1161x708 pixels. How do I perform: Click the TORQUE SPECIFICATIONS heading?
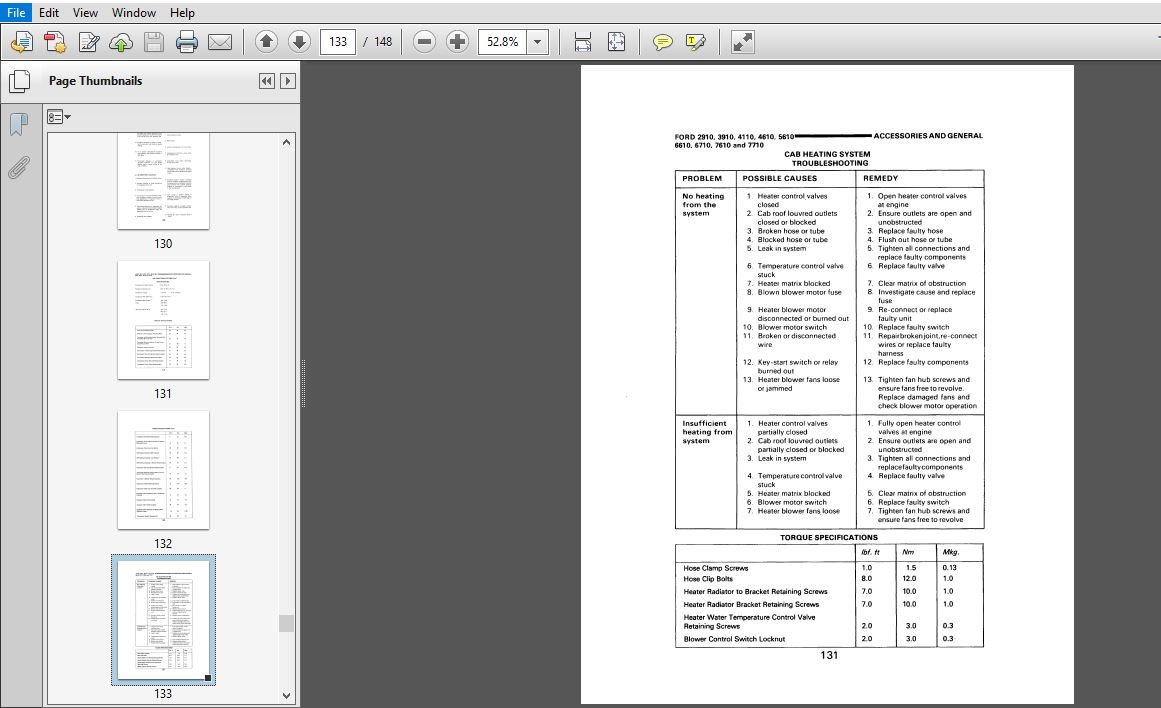(829, 538)
